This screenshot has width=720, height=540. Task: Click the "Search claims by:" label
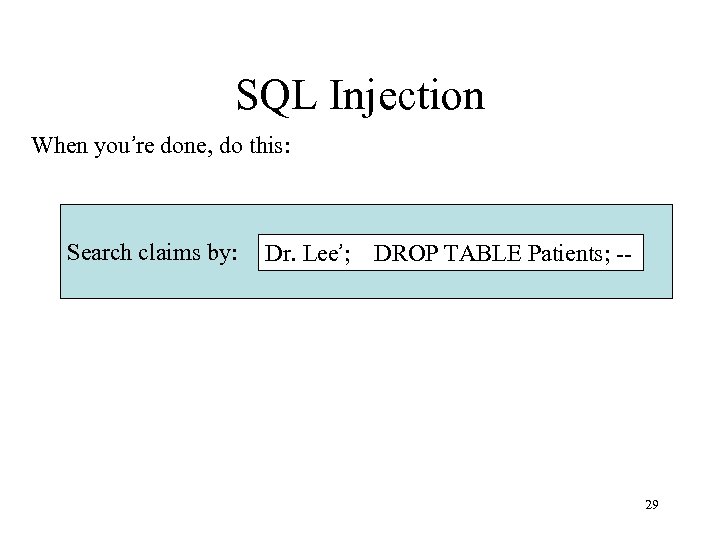[152, 252]
